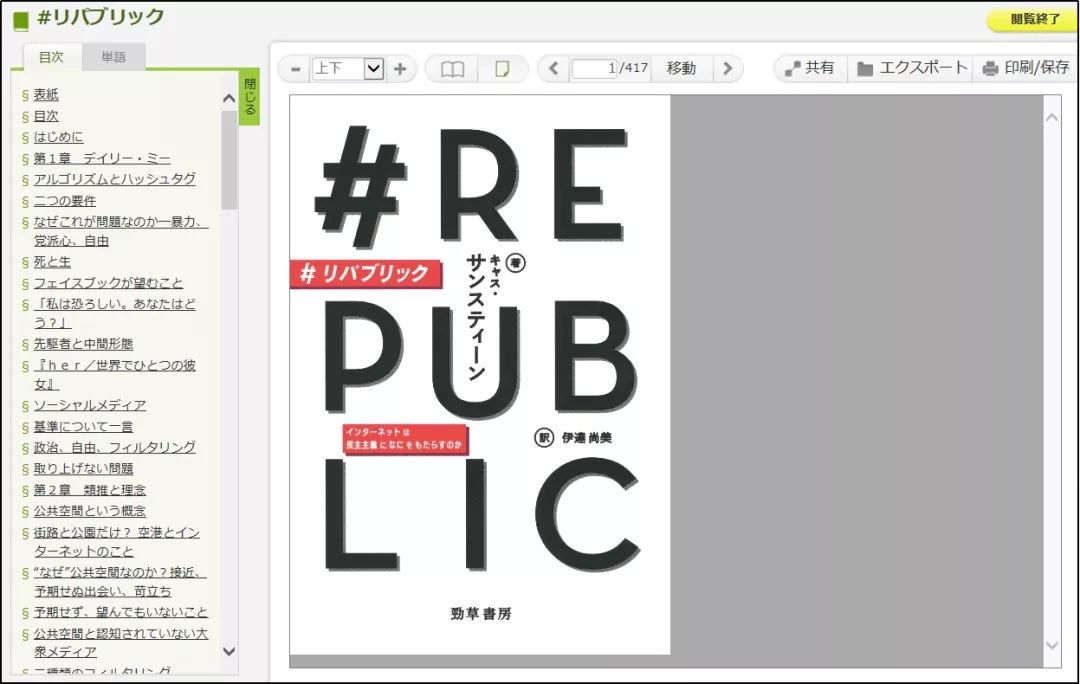1080x684 pixels.
Task: Open 予期せず、望んでもいないこと link
Action: click(121, 612)
